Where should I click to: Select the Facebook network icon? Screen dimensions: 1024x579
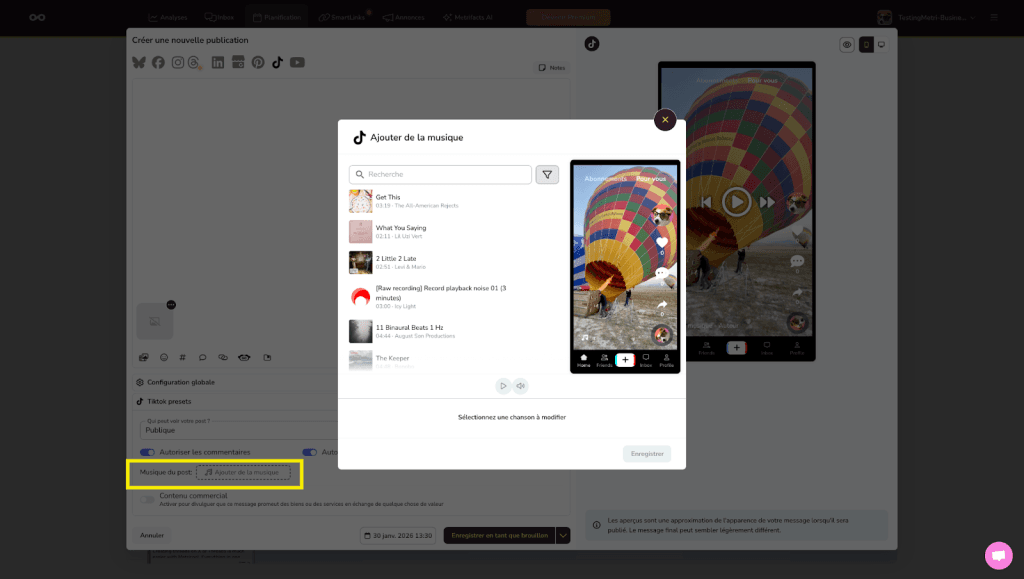158,63
